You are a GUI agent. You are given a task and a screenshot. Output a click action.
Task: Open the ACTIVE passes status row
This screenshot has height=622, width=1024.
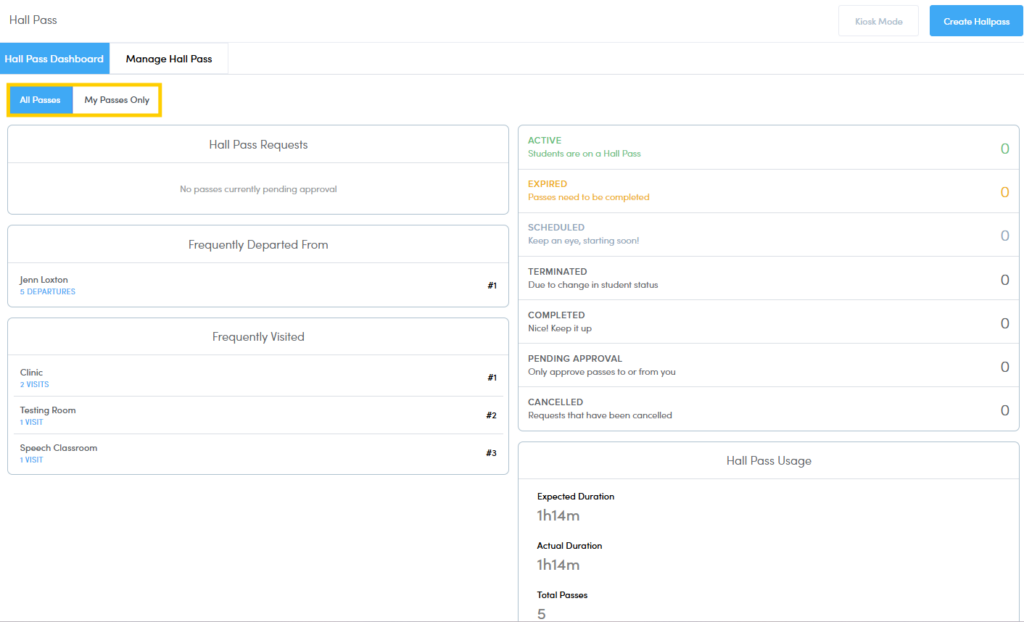pos(768,148)
